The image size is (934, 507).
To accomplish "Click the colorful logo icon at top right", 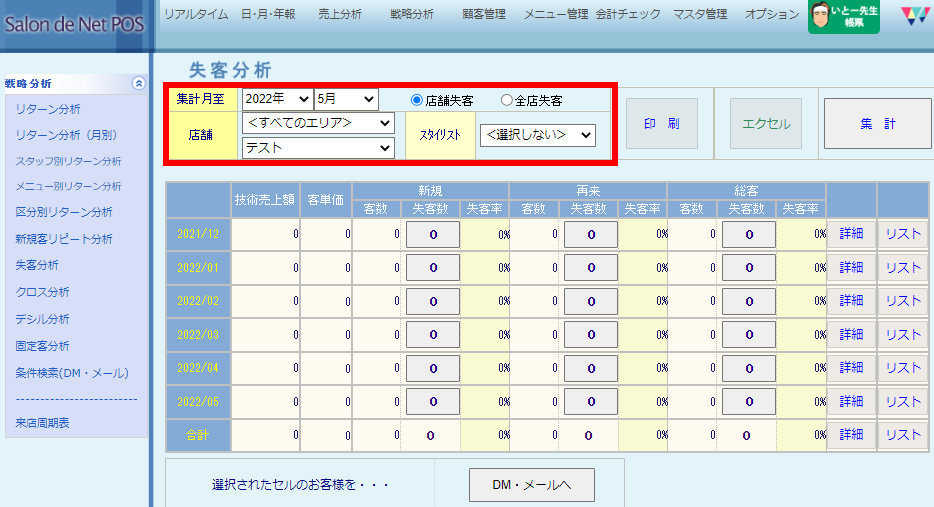I will tap(913, 16).
